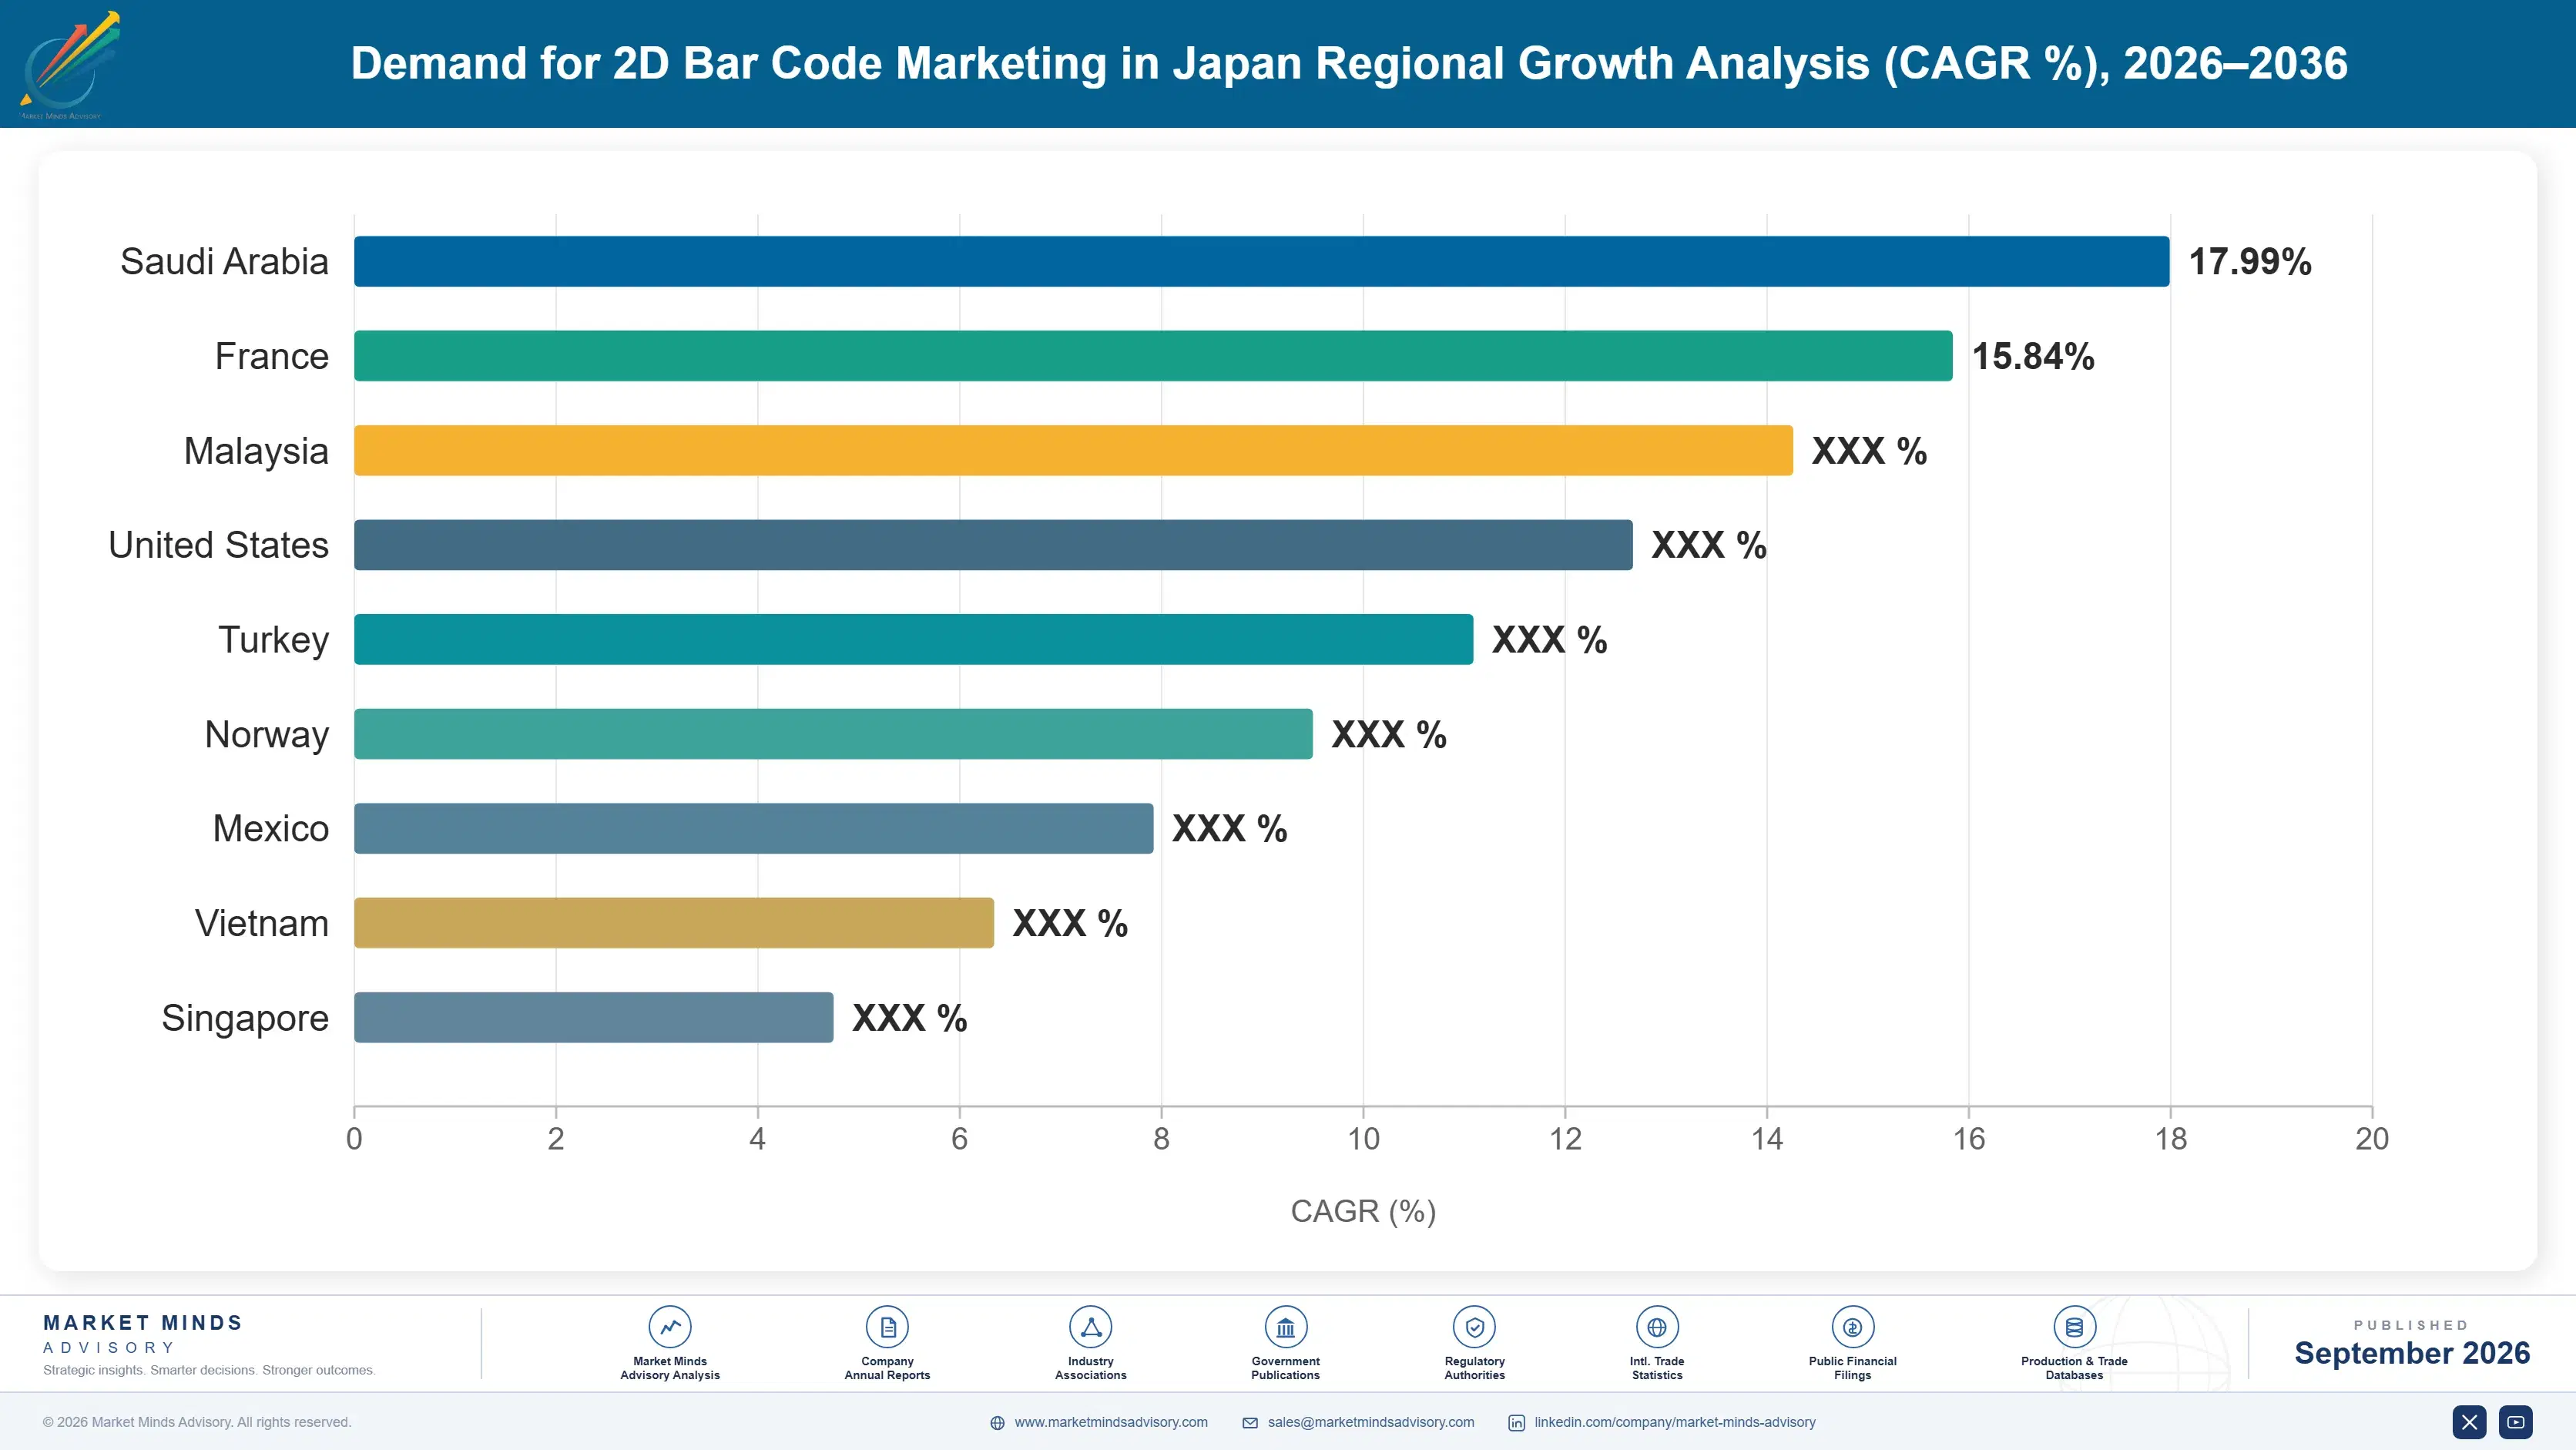Click the Industry Associations network icon
This screenshot has width=2576, height=1450.
click(1090, 1327)
